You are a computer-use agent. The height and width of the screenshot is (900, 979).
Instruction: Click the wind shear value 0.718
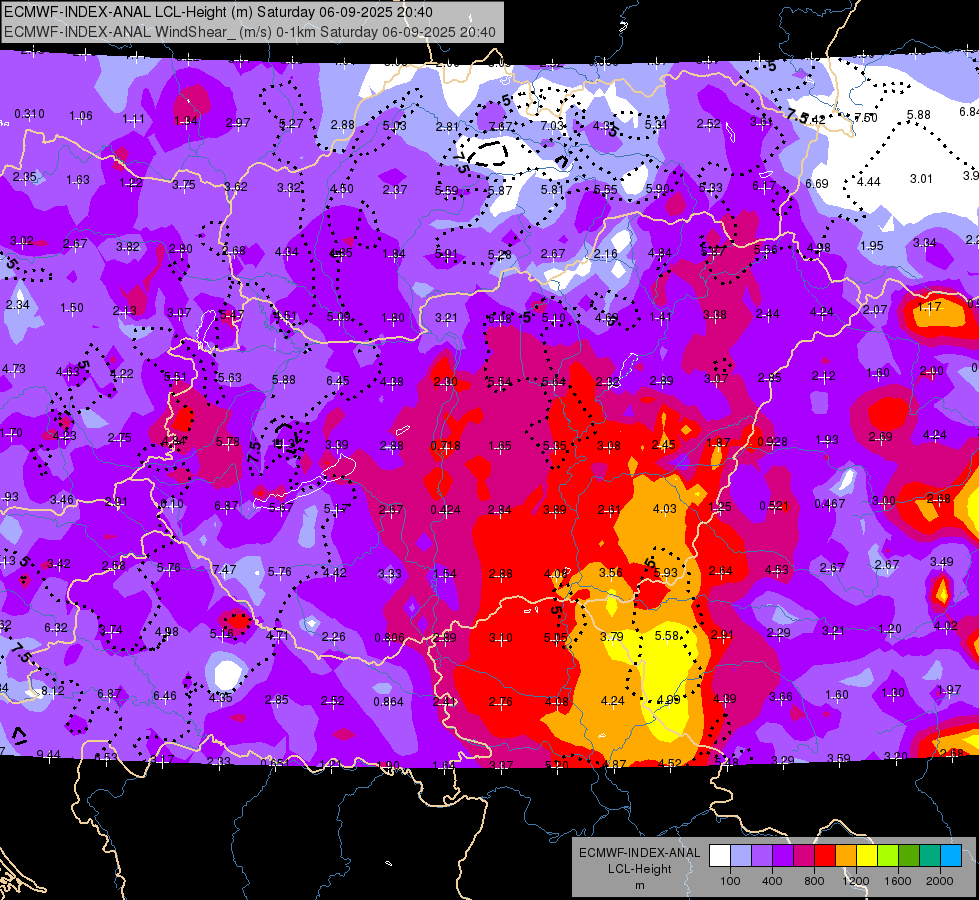[446, 445]
